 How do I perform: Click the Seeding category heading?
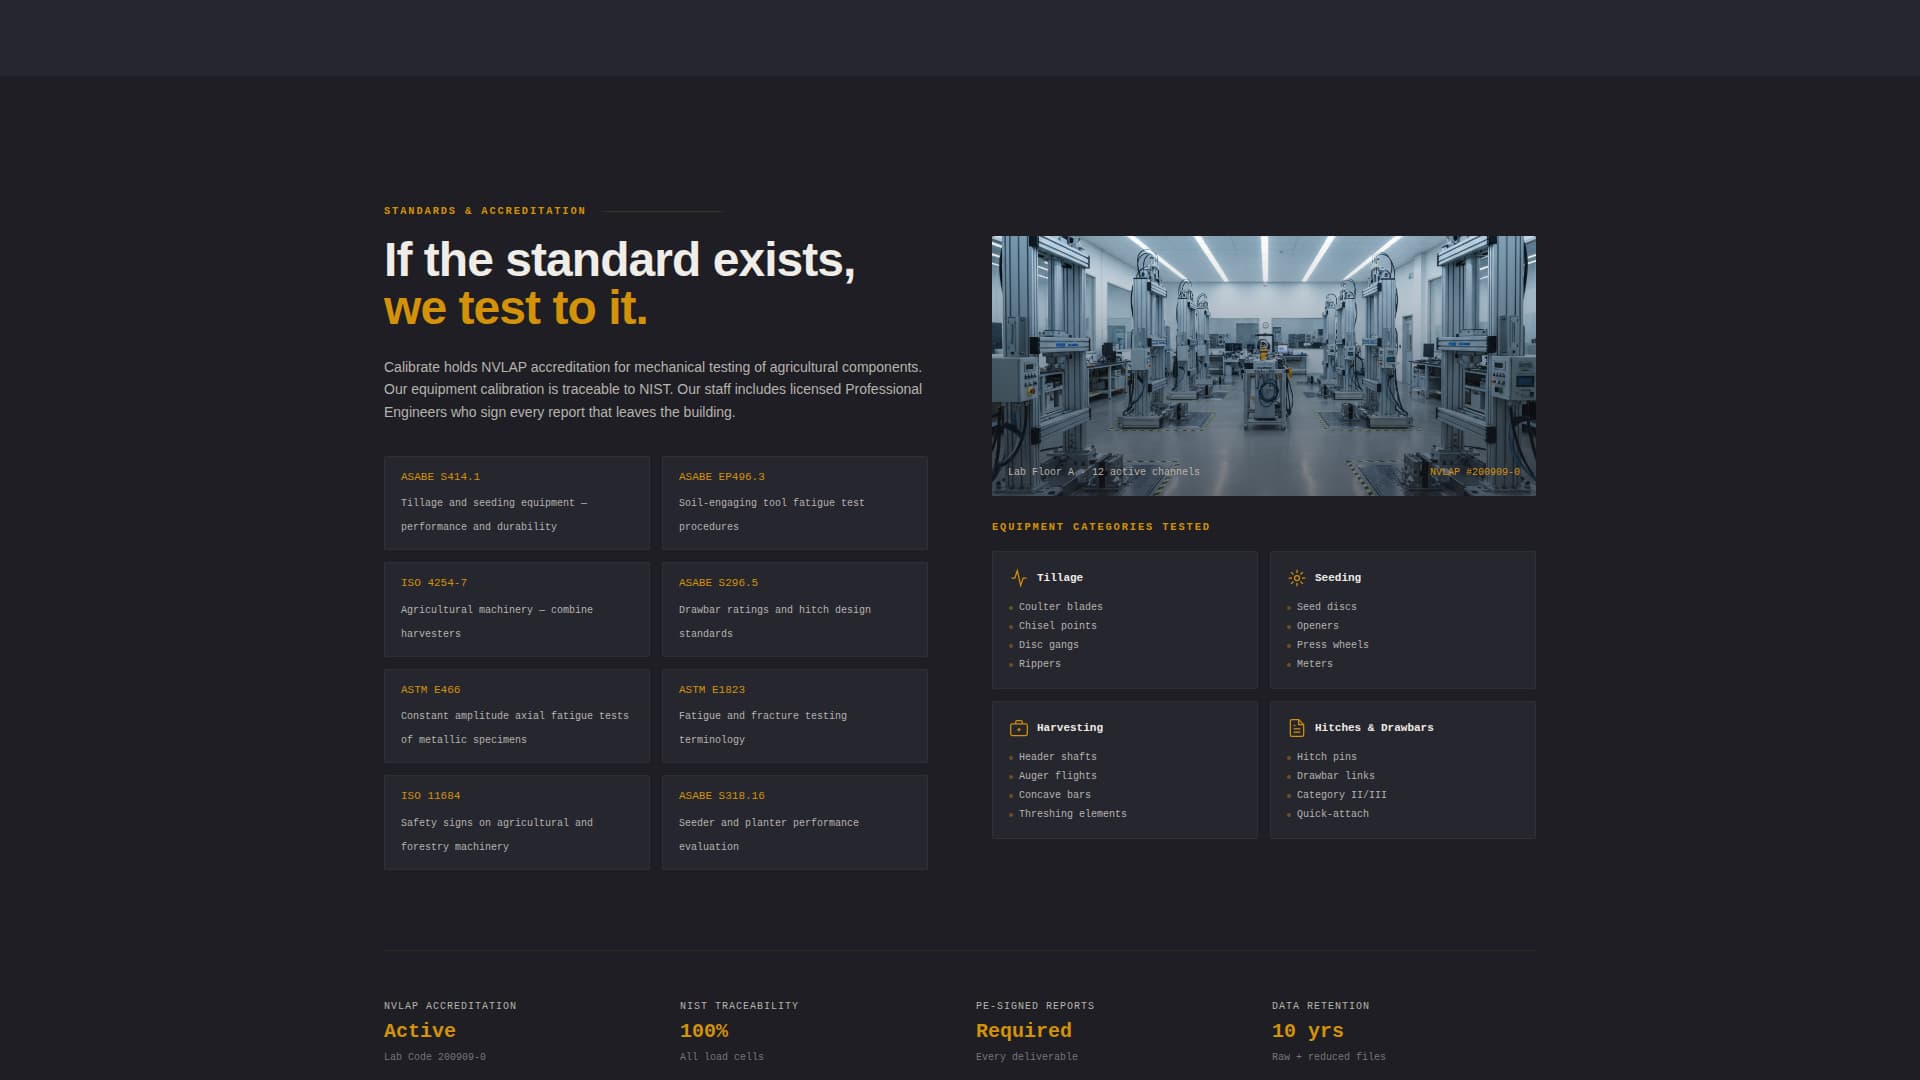click(1337, 578)
